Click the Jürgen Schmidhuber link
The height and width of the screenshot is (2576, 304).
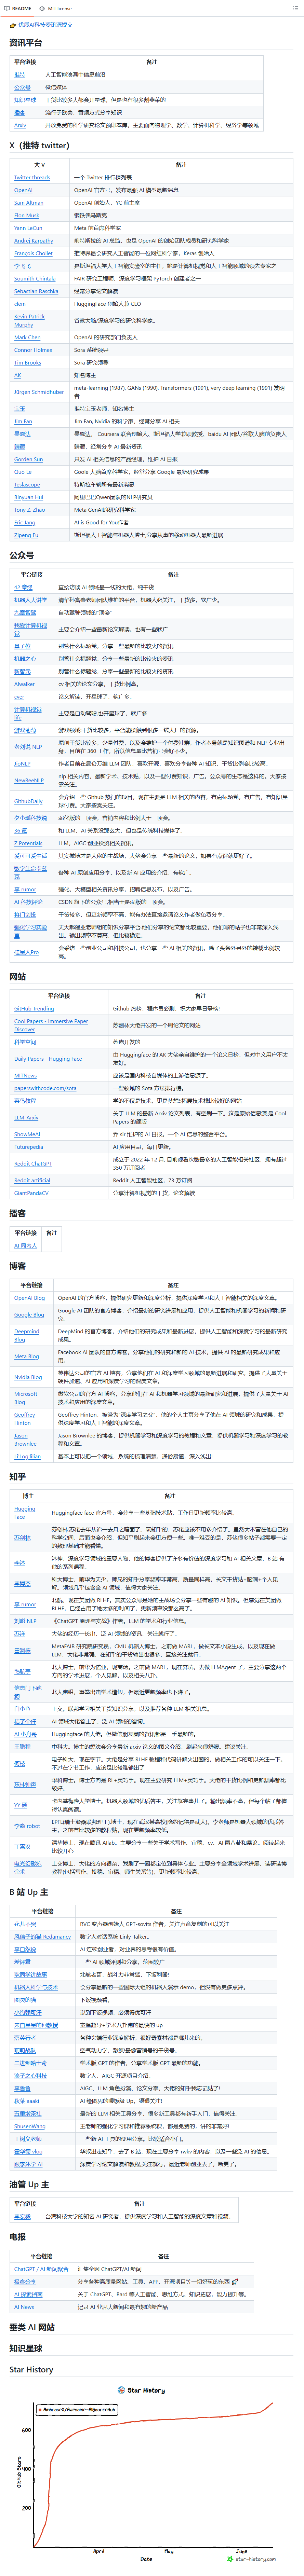[38, 392]
